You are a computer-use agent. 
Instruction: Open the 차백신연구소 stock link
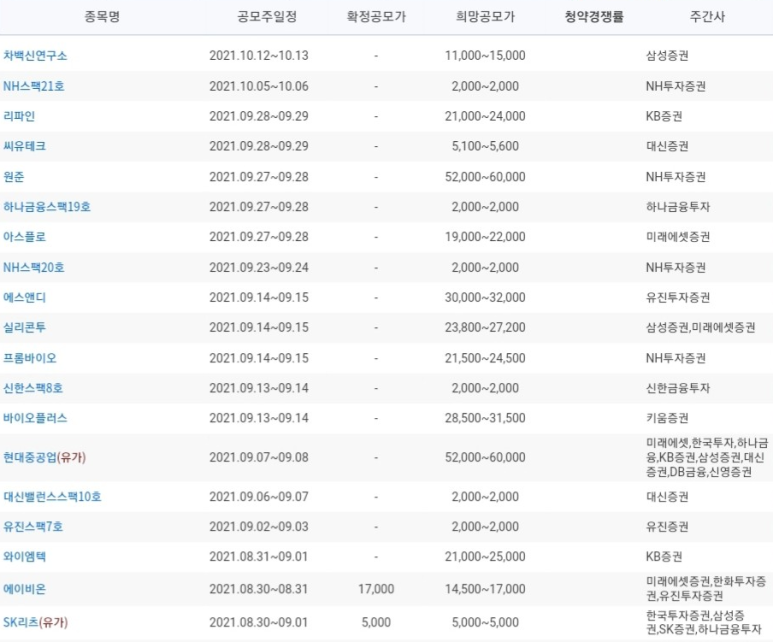pyautogui.click(x=35, y=55)
